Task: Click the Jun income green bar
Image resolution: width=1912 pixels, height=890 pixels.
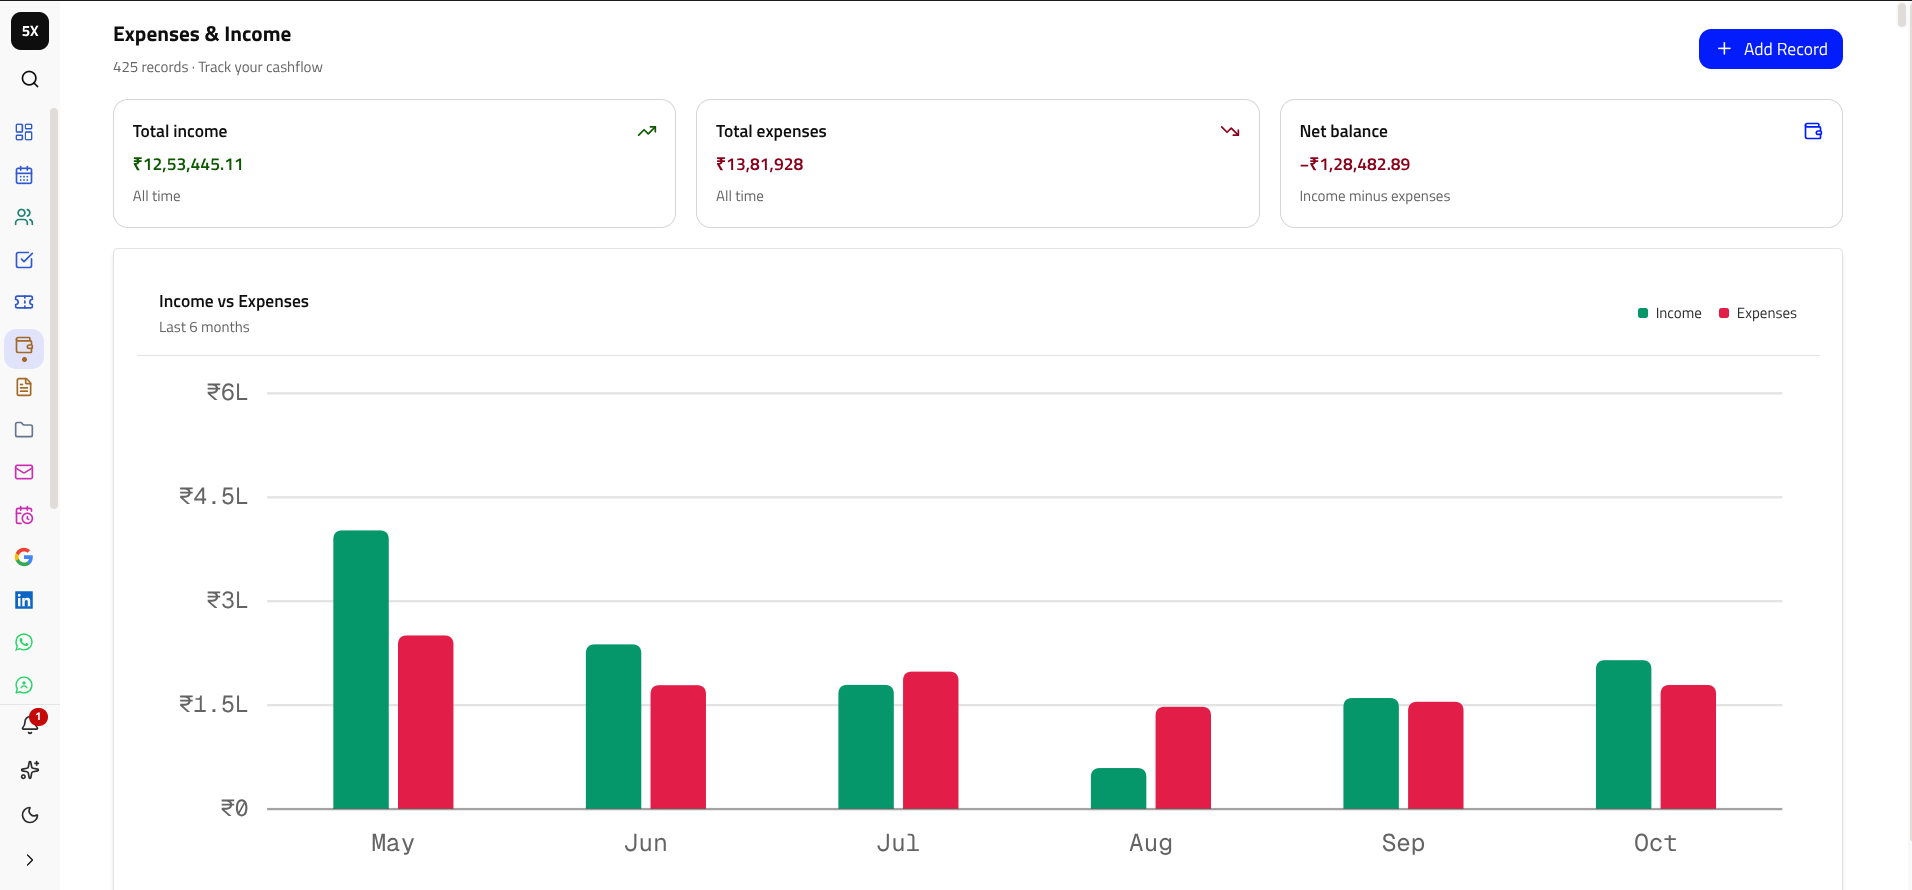Action: tap(613, 726)
